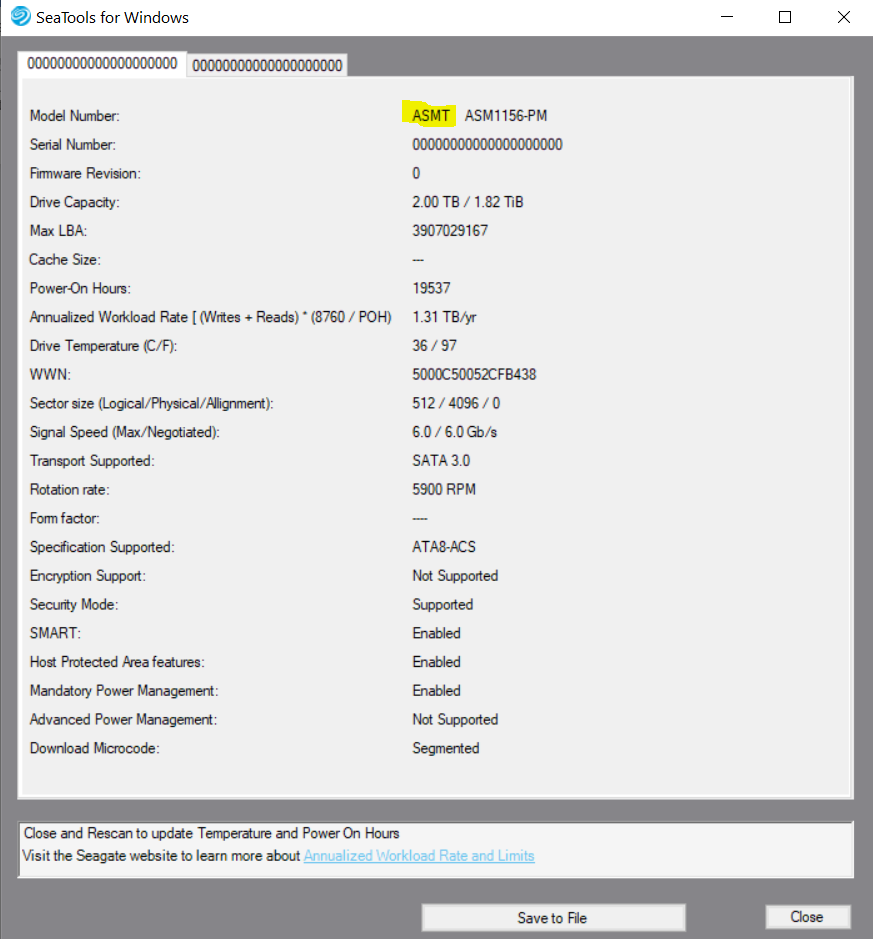Click the Cache Size label
873x939 pixels.
pos(65,259)
